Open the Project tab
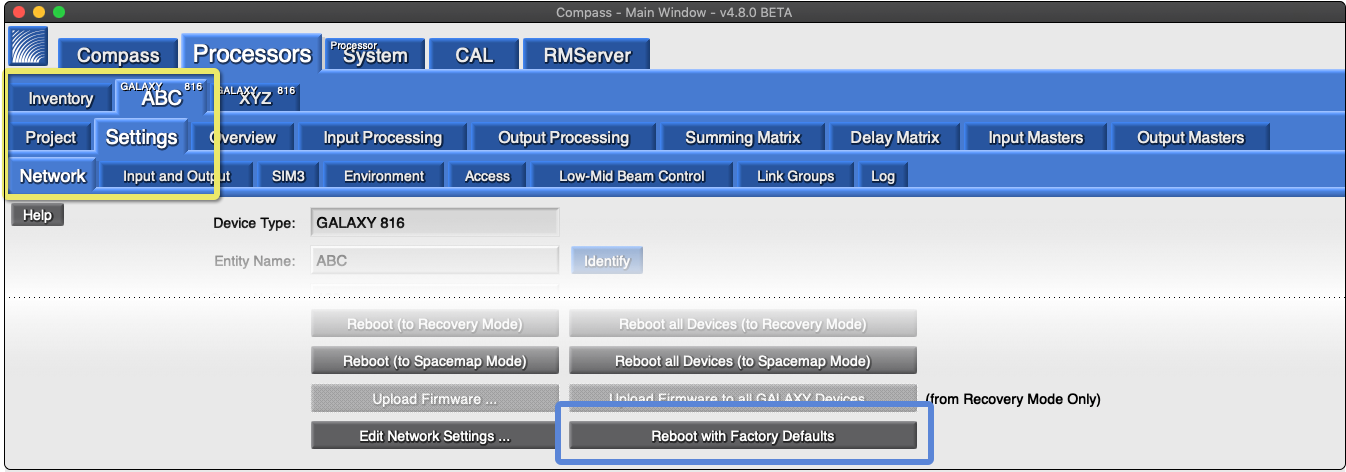The height and width of the screenshot is (472, 1346). (x=51, y=137)
